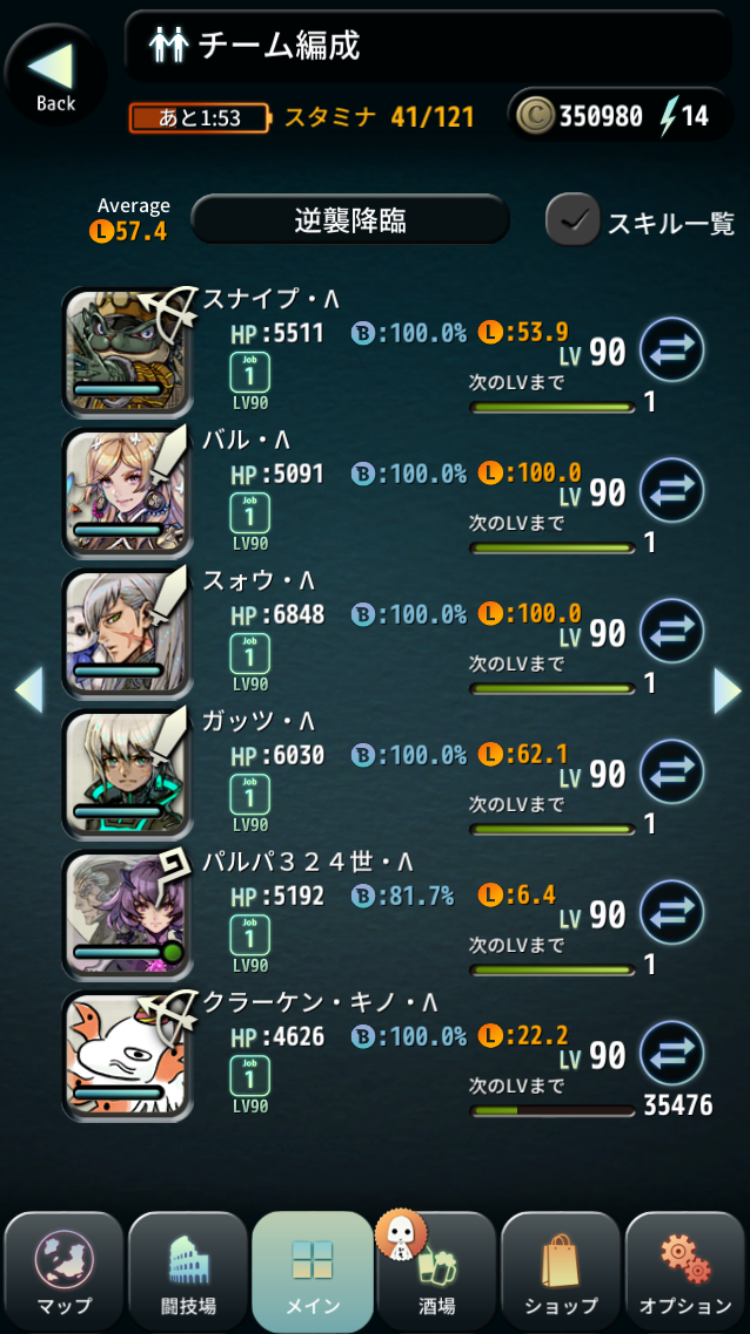Open the 酒場 tab
750x1334 pixels.
(x=436, y=1272)
